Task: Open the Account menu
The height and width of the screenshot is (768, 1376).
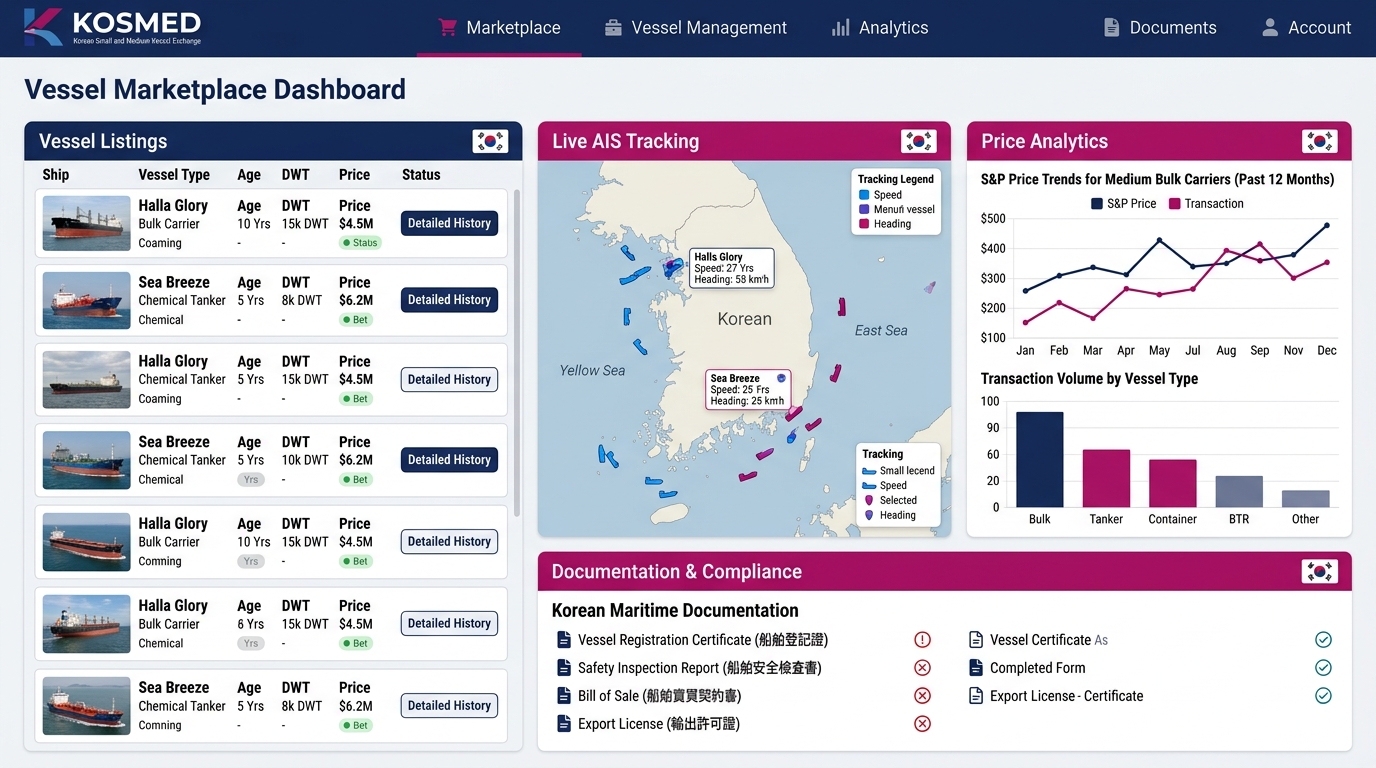Action: coord(1306,28)
